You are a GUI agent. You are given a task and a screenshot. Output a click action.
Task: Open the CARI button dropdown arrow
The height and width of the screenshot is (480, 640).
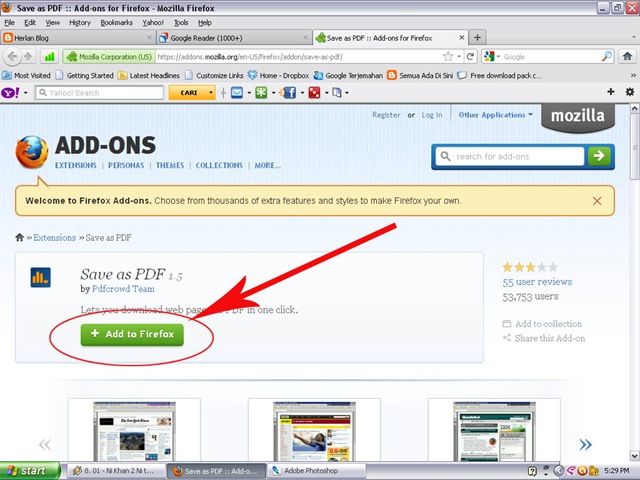(x=211, y=93)
